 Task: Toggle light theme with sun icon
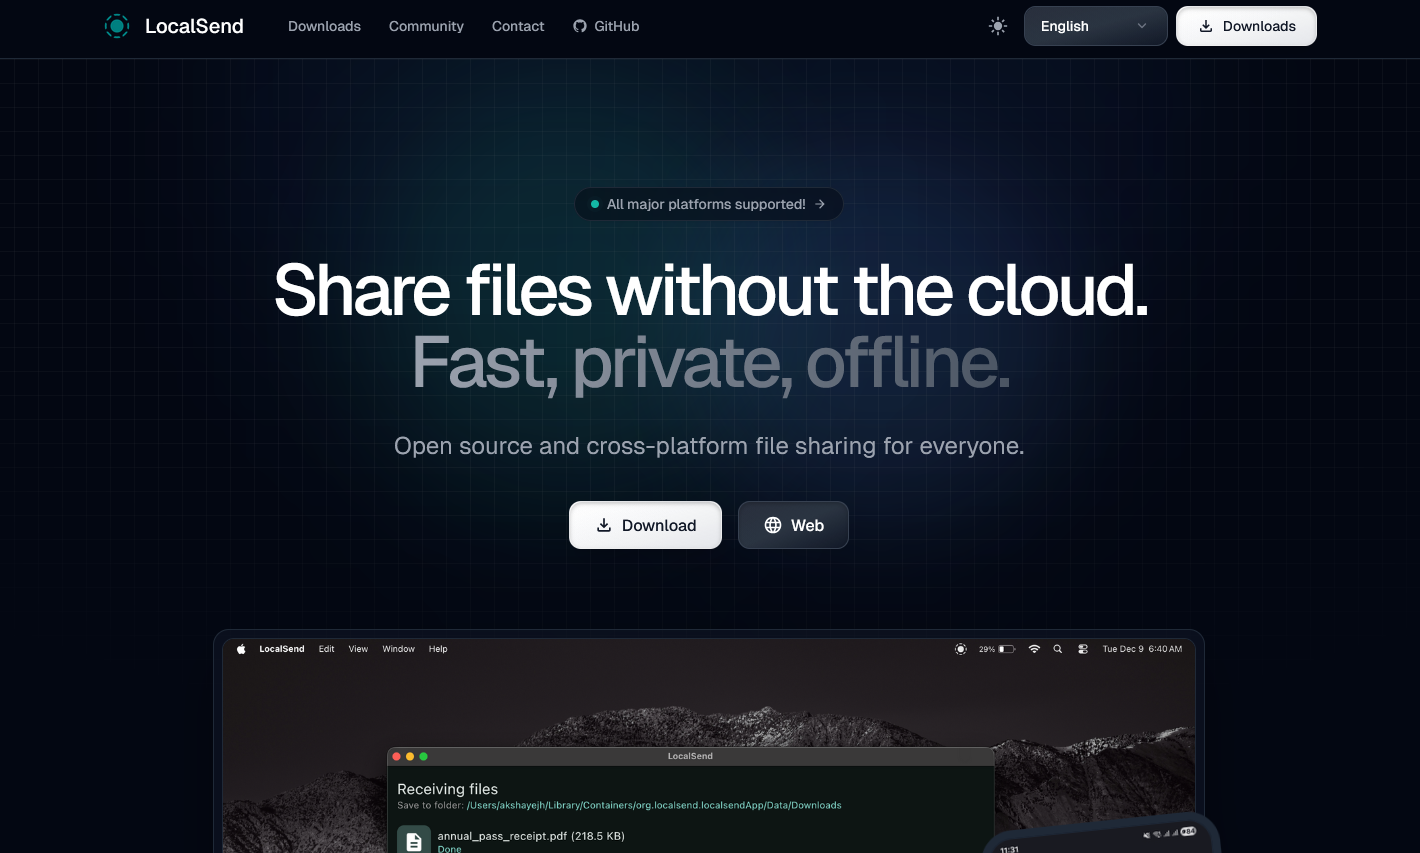point(998,26)
